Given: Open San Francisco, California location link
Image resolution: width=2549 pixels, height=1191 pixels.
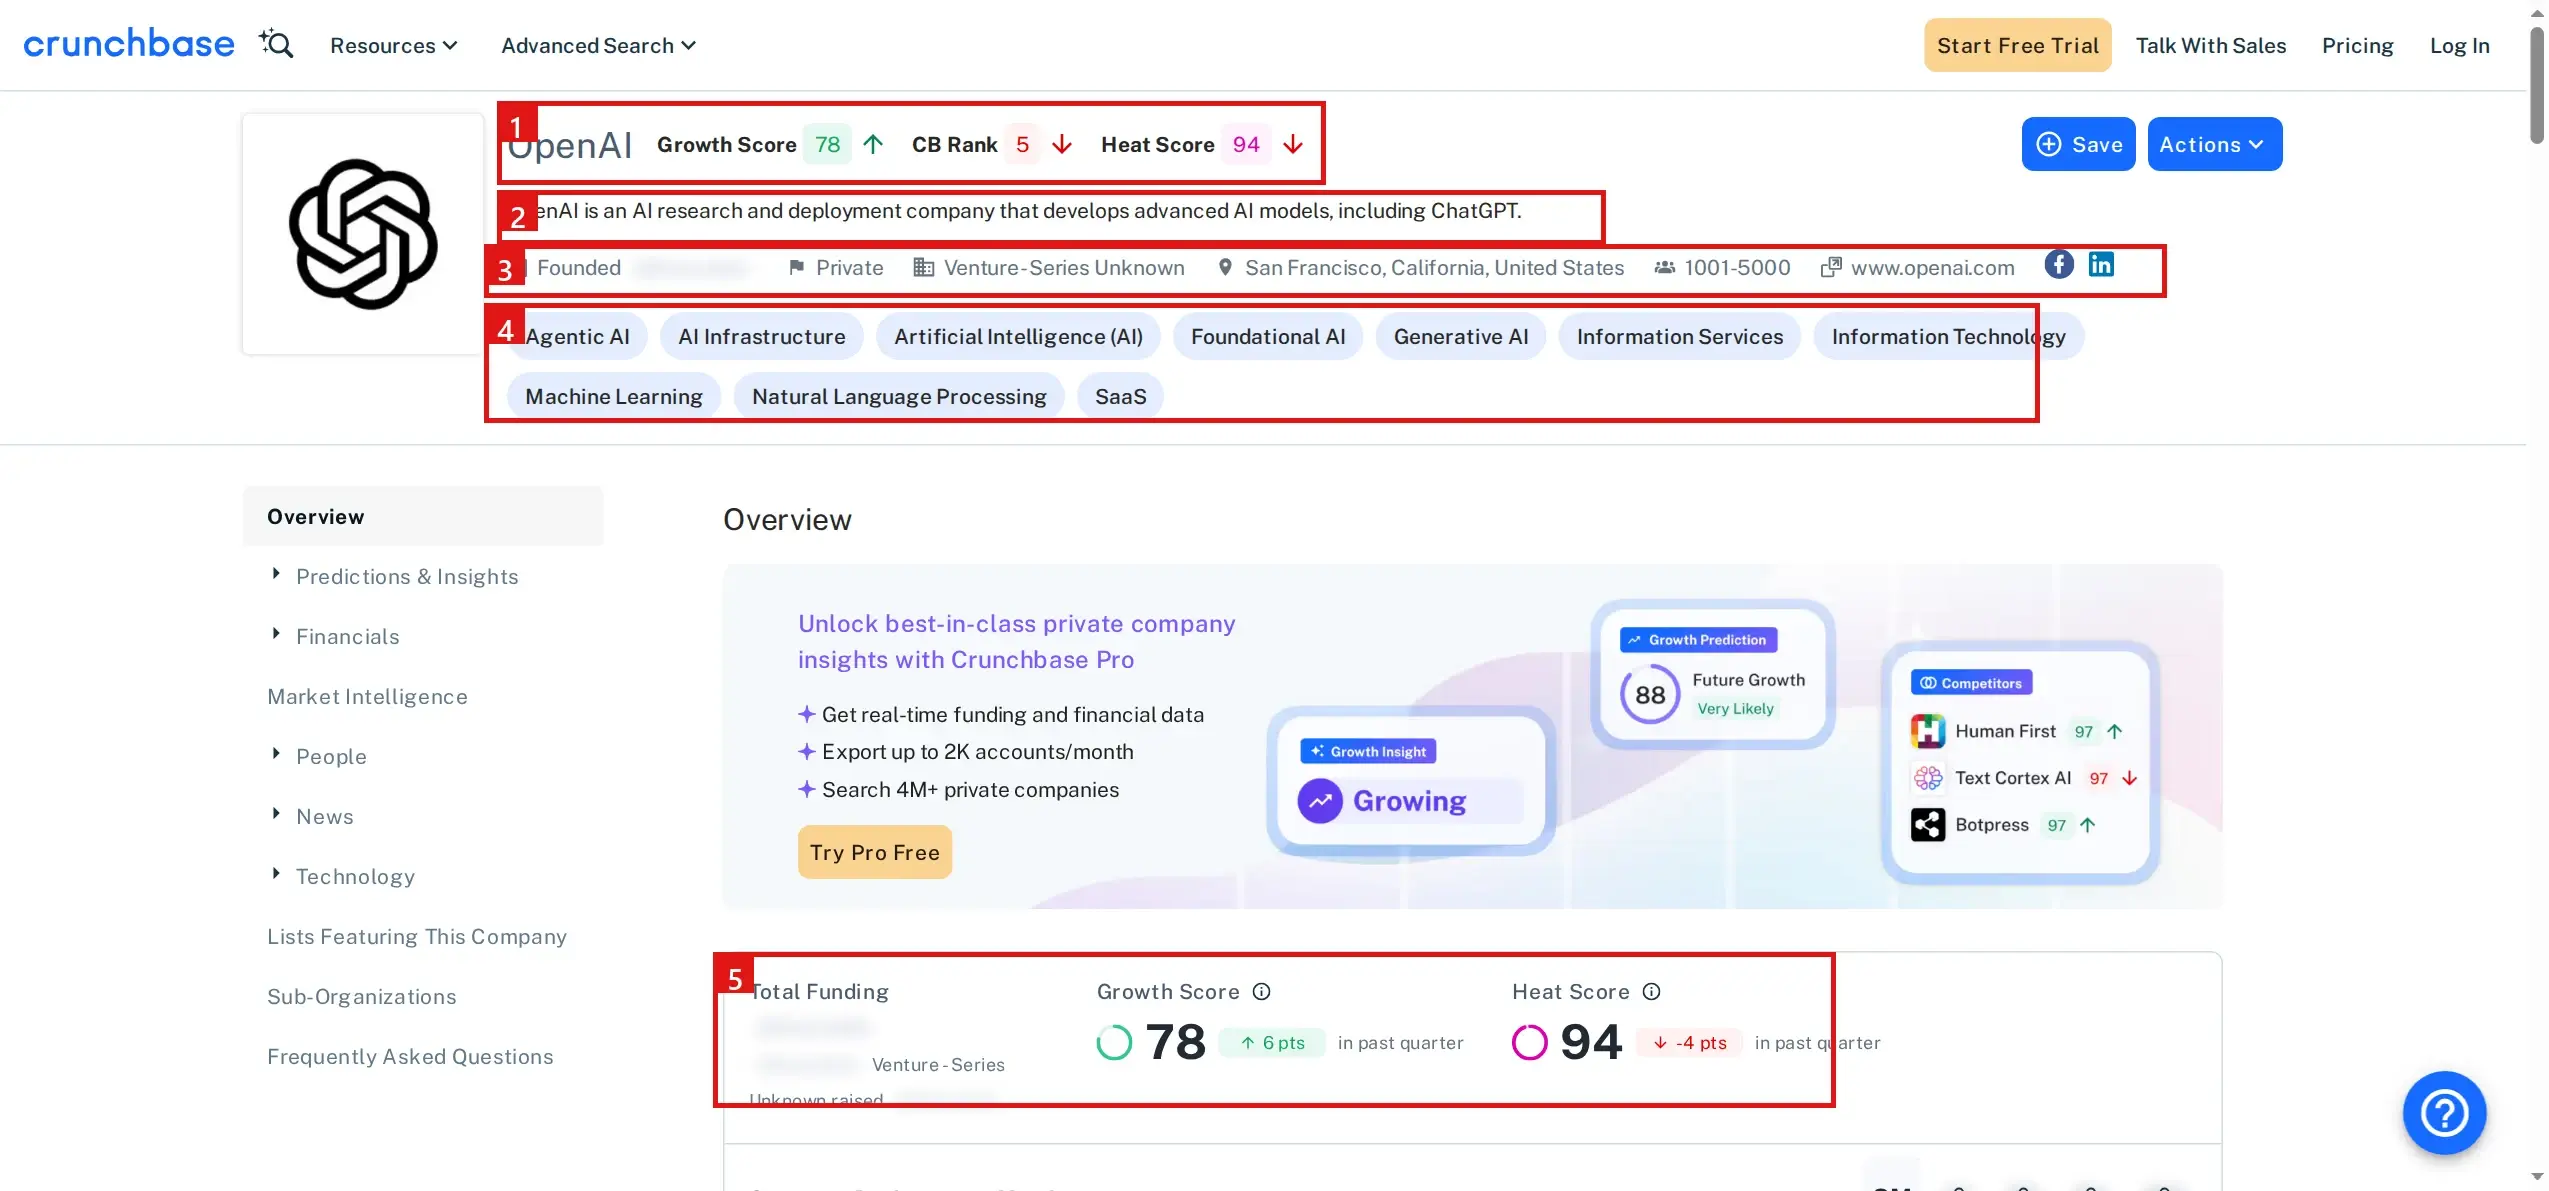Looking at the screenshot, I should [x=1434, y=268].
